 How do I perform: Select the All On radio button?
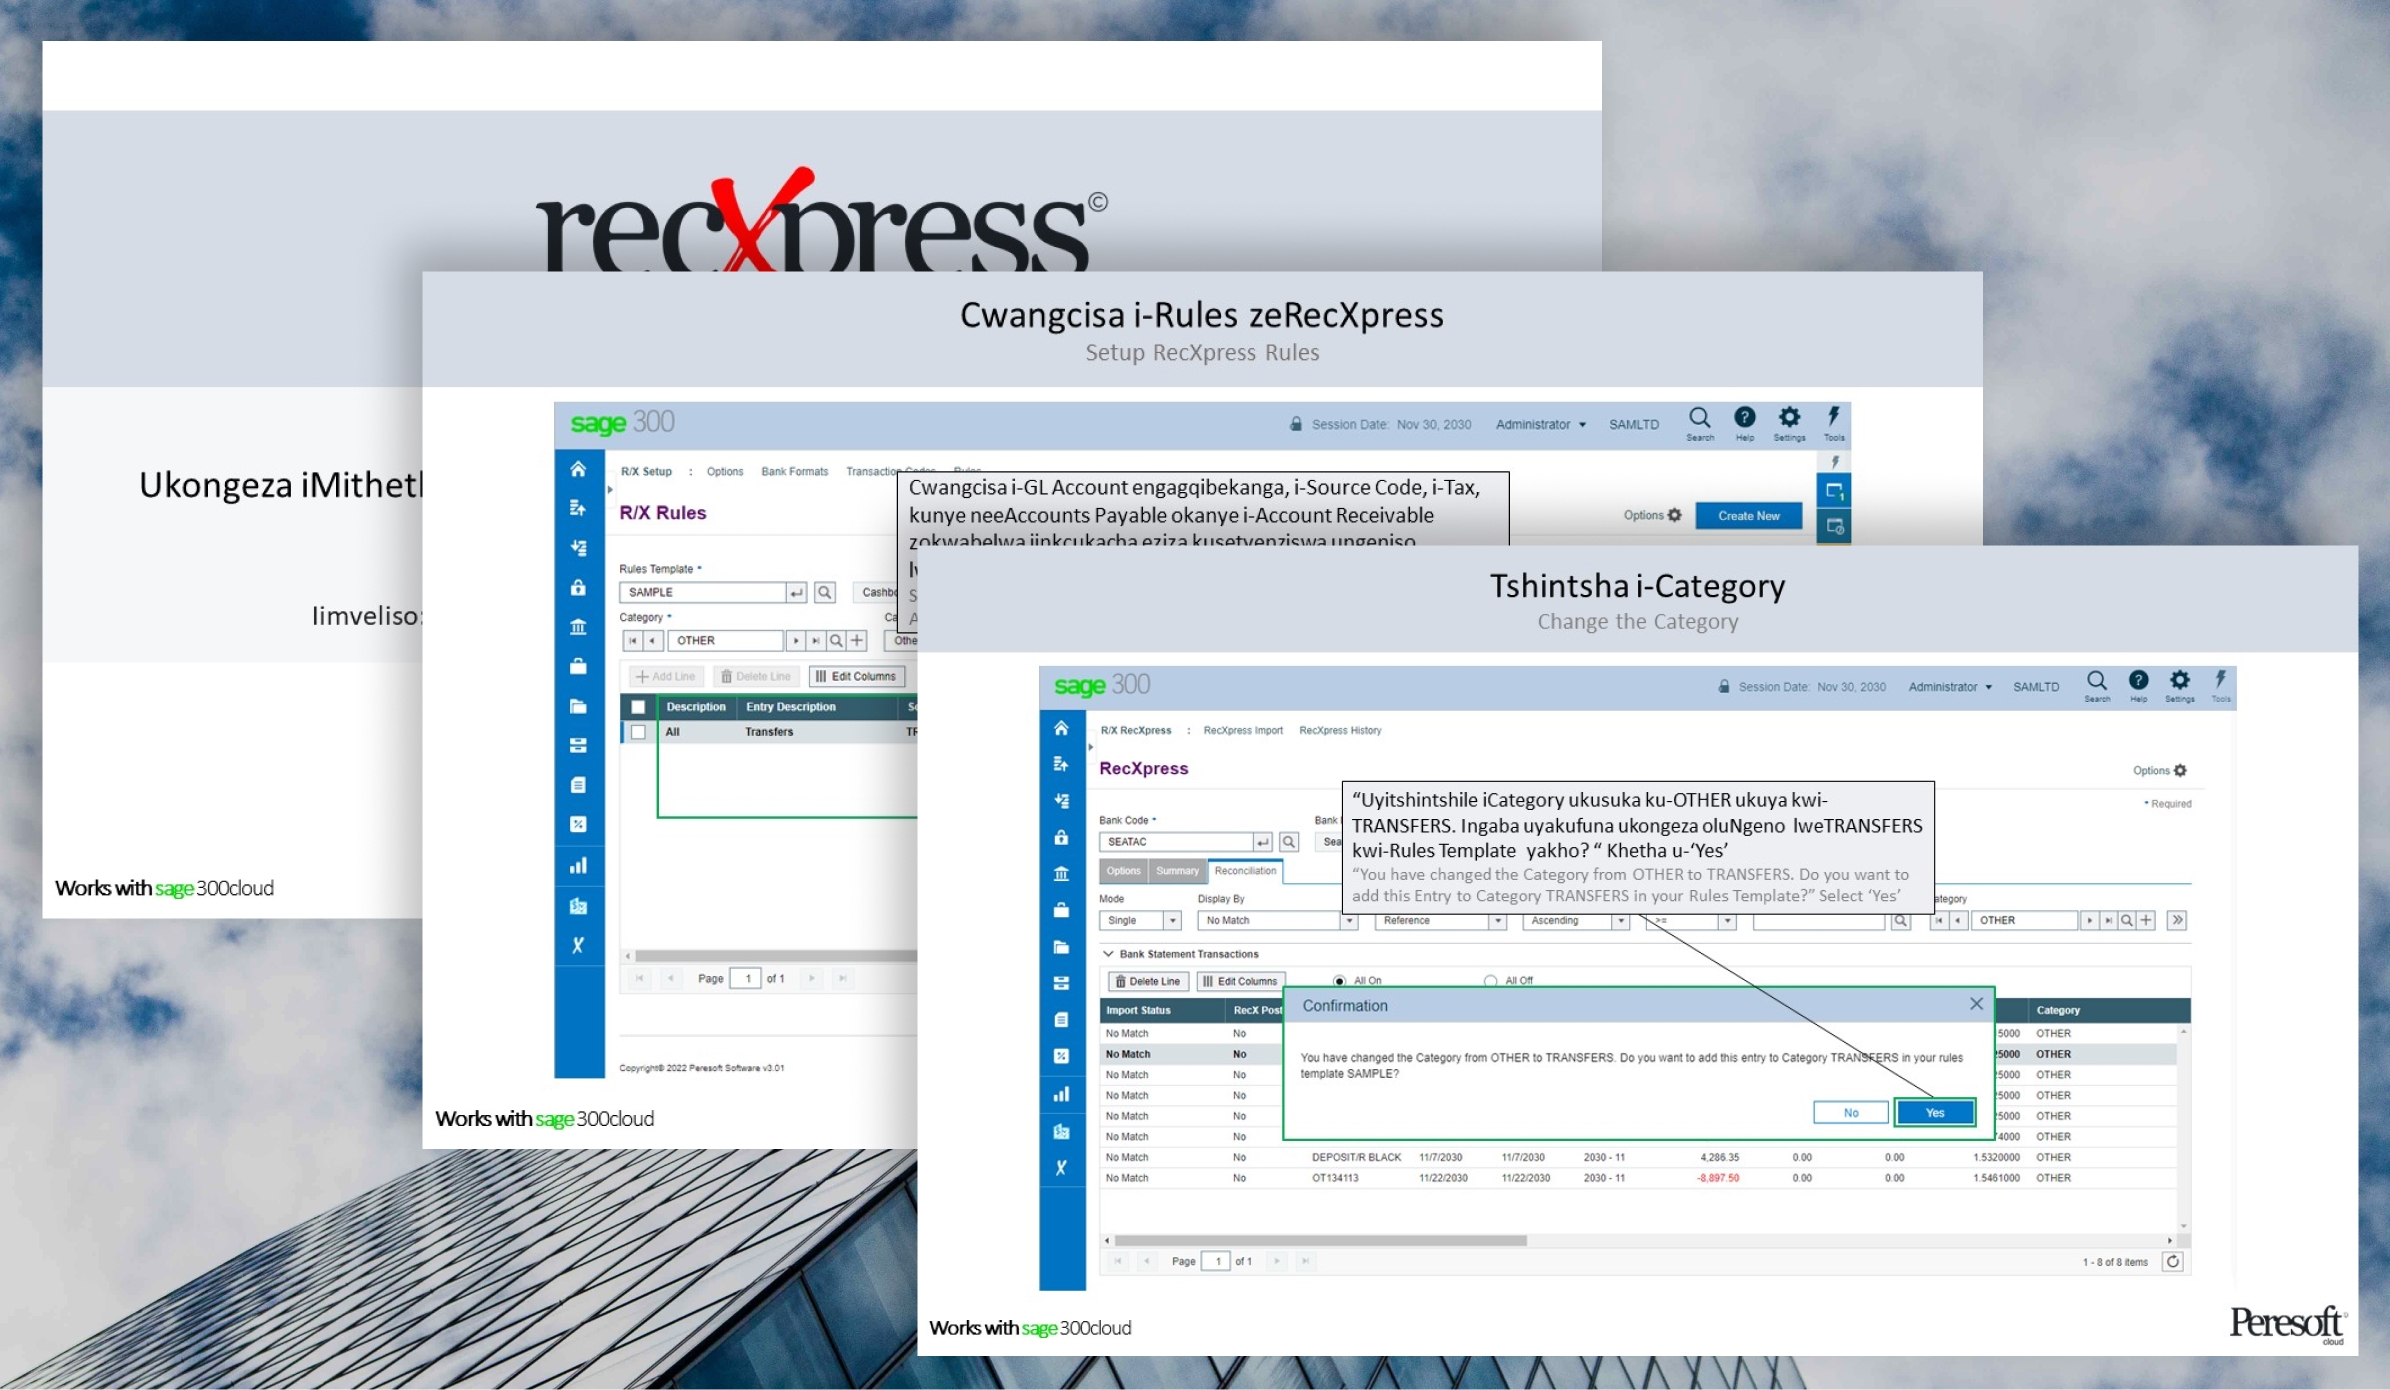(x=1339, y=981)
